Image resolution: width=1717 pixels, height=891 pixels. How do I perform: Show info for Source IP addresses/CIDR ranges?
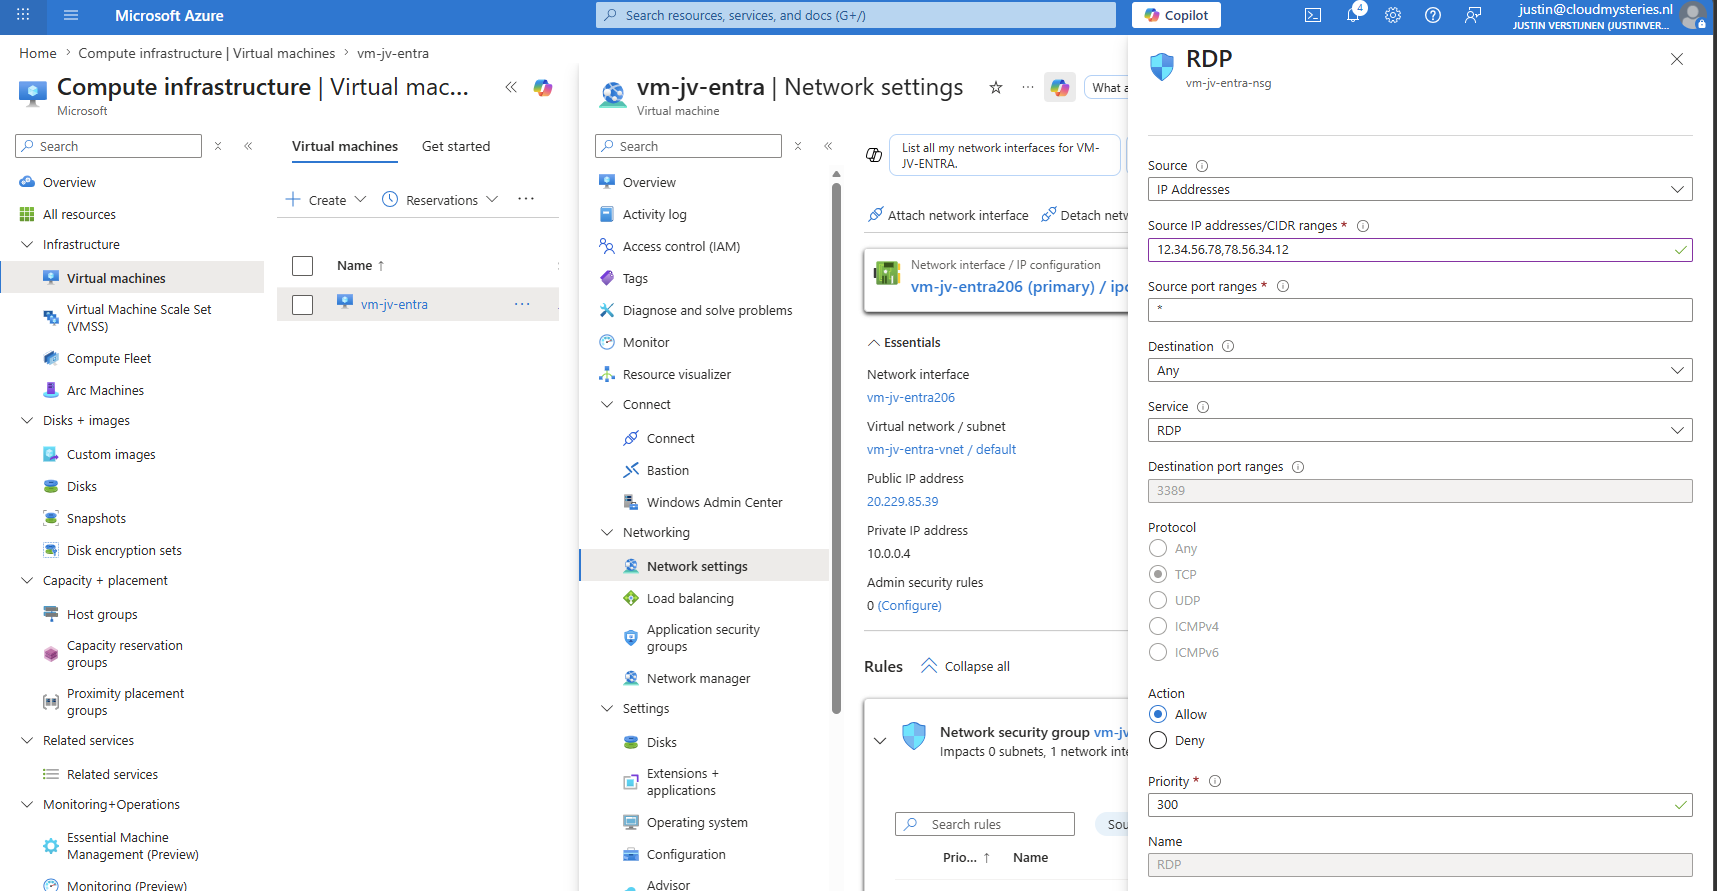(1362, 226)
